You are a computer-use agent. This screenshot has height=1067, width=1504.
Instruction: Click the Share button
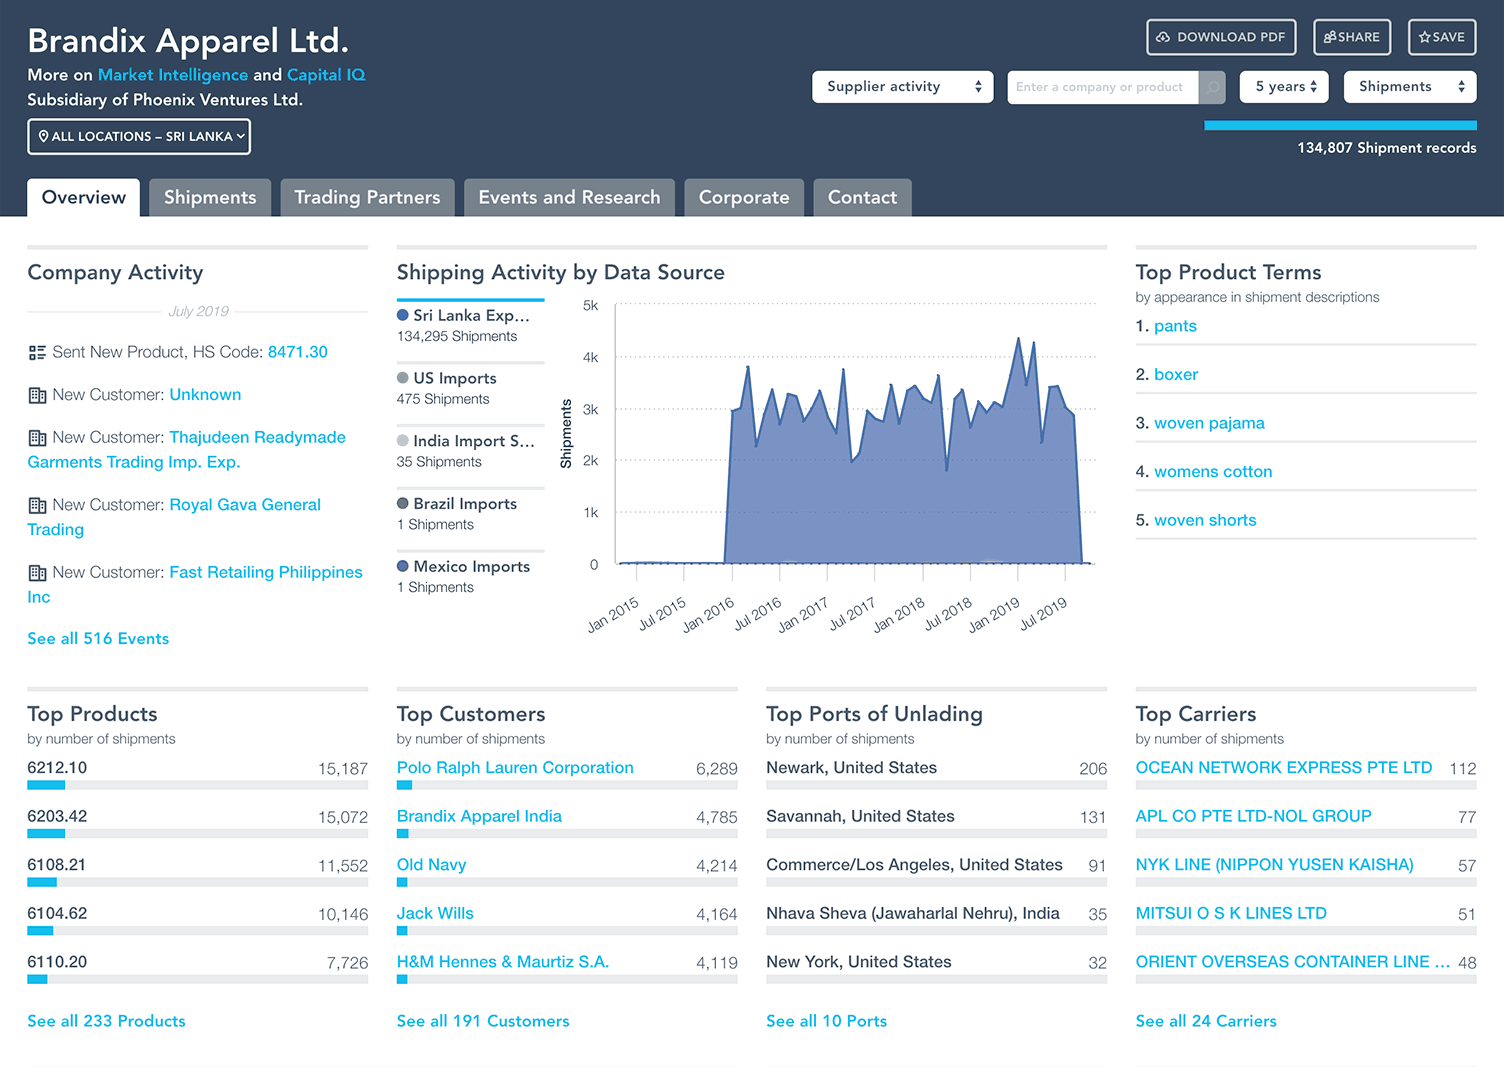tap(1352, 37)
